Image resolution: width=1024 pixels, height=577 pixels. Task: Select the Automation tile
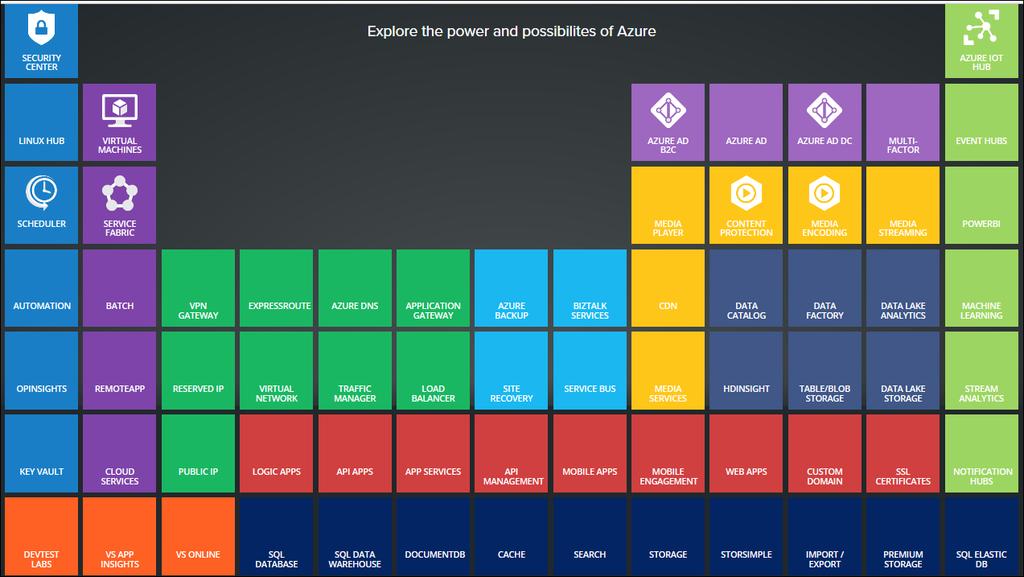click(x=41, y=288)
